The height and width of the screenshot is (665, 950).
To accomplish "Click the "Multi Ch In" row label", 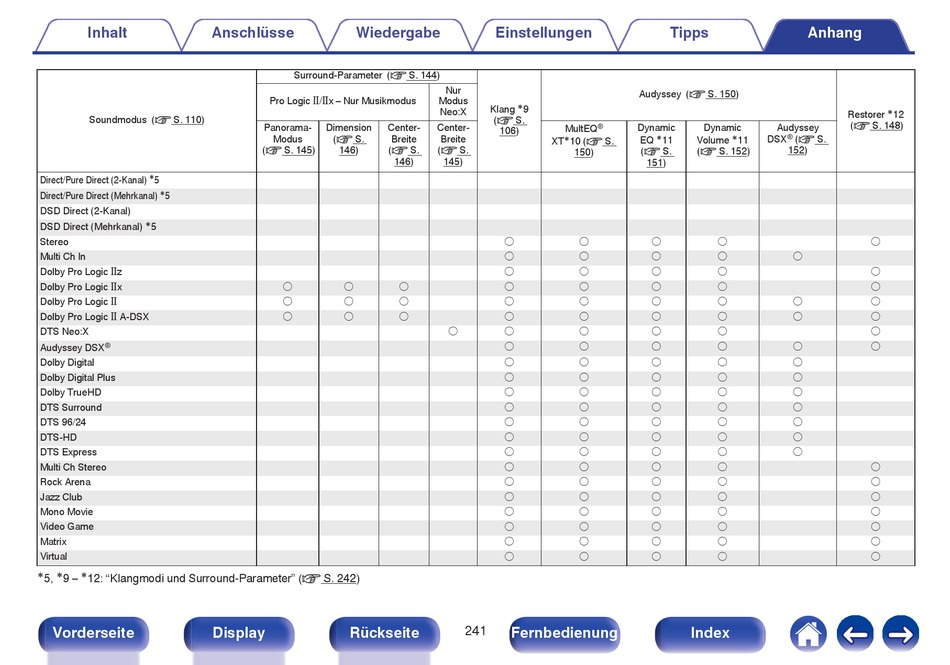I will click(63, 257).
